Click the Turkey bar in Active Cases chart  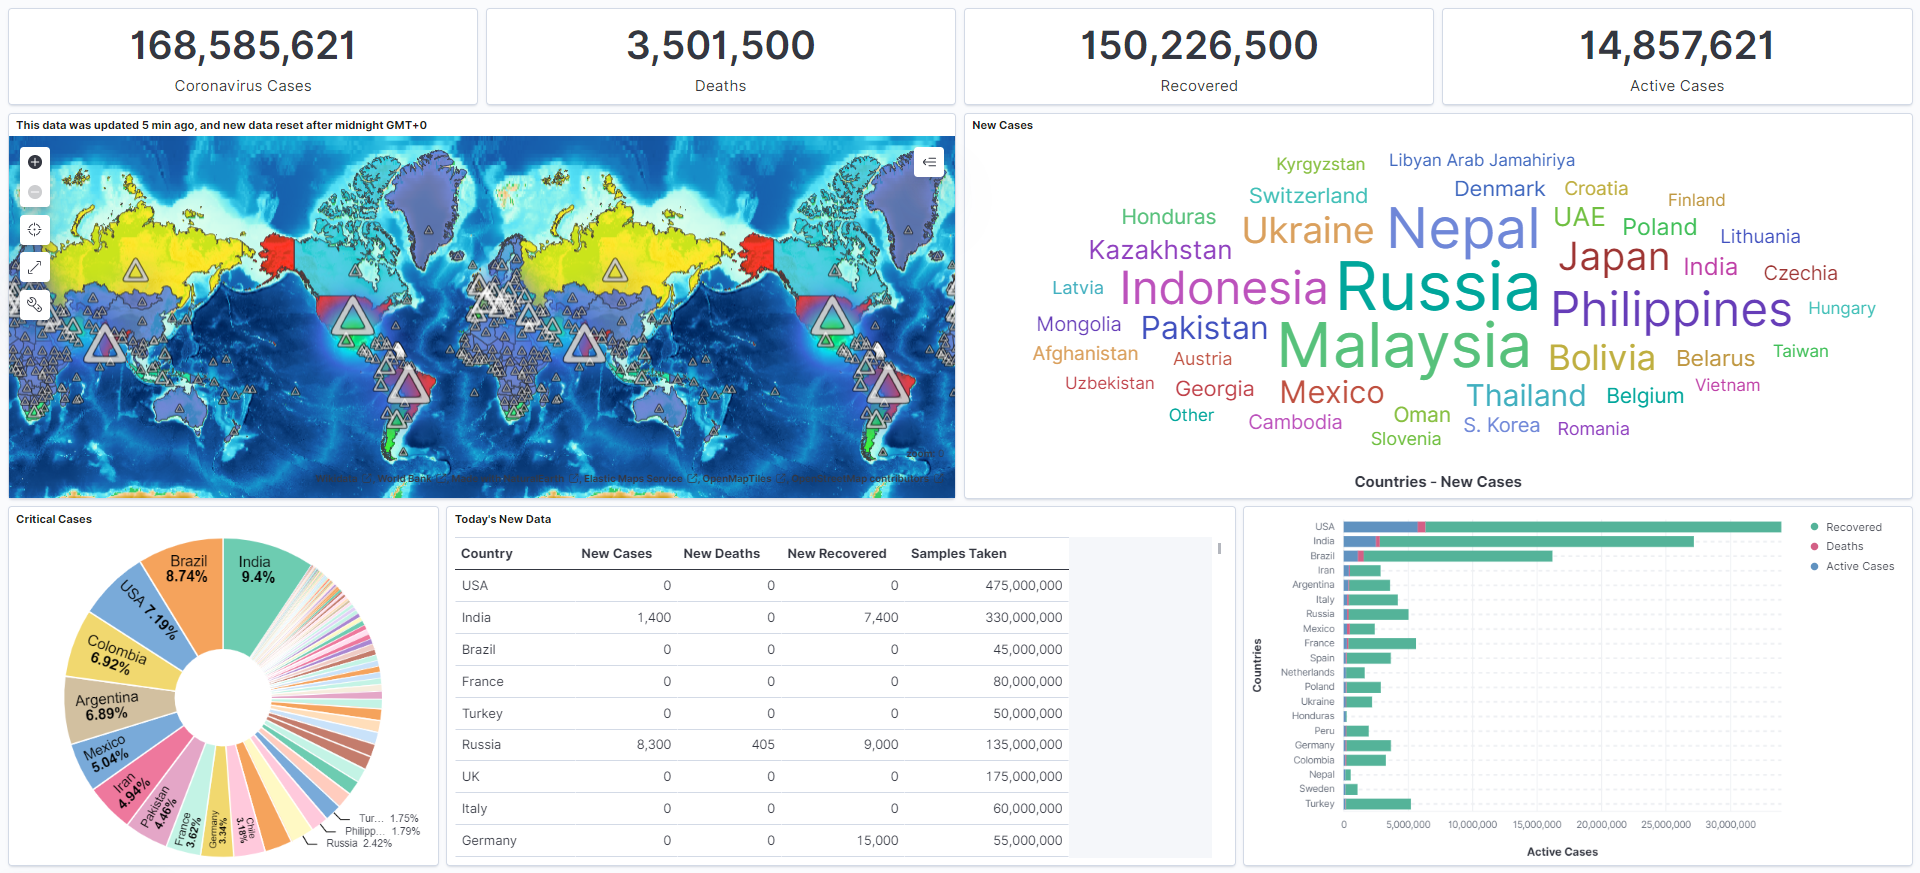click(1377, 804)
